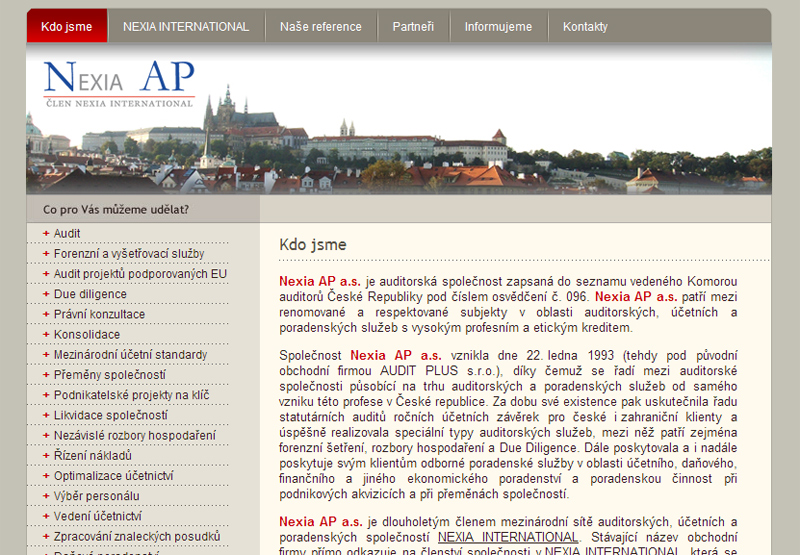Follow the underlined NEXIA INTERNATIONAL link
Screen dimensions: 800x555
(508, 537)
